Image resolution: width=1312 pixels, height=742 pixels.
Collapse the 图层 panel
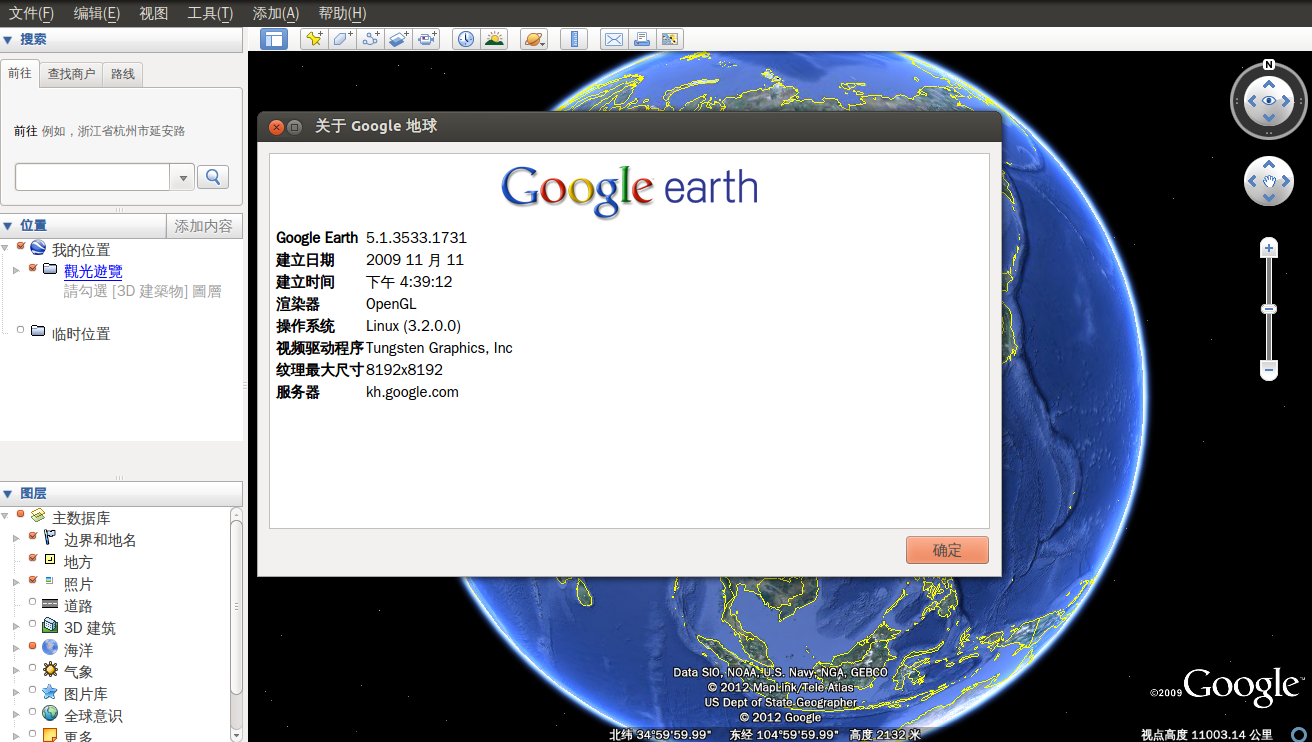pos(8,493)
